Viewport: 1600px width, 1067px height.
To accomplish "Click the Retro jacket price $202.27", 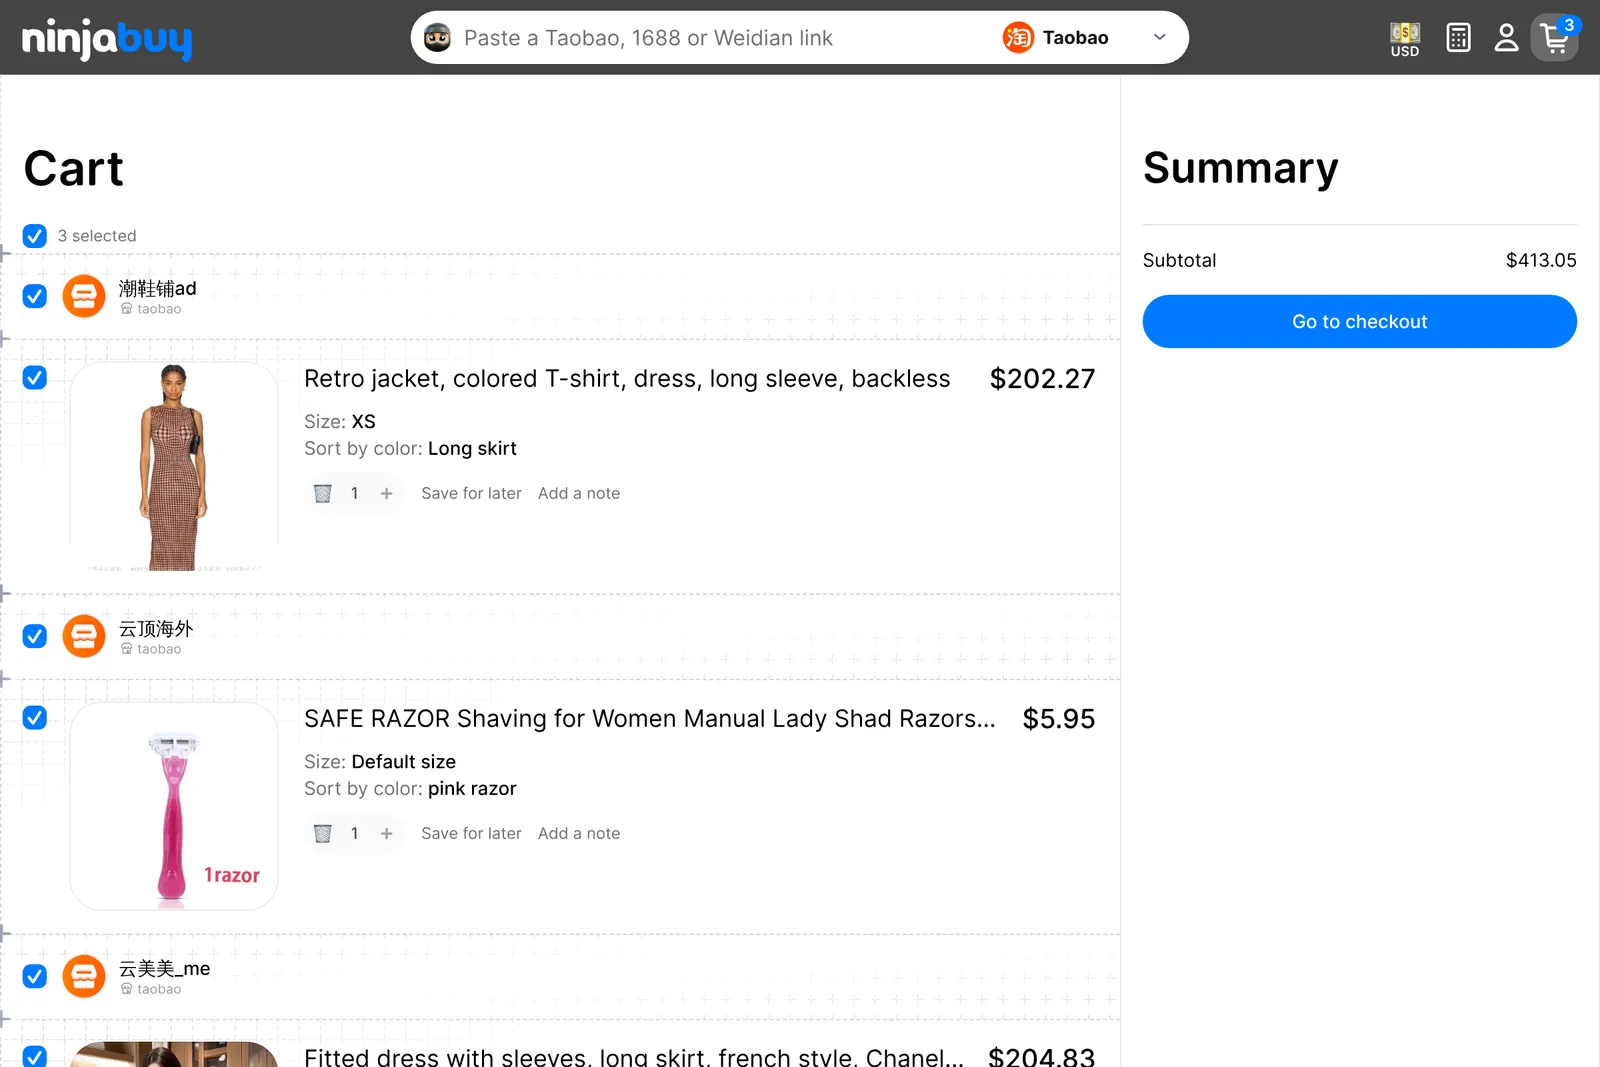I will tap(1042, 379).
